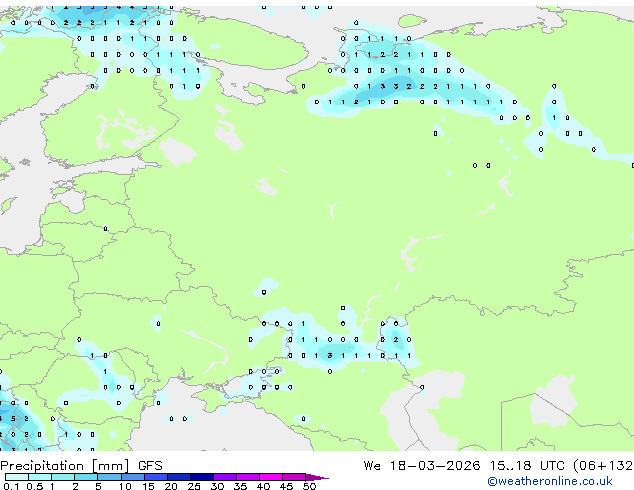Click the '45' legend scale label

click(x=286, y=486)
